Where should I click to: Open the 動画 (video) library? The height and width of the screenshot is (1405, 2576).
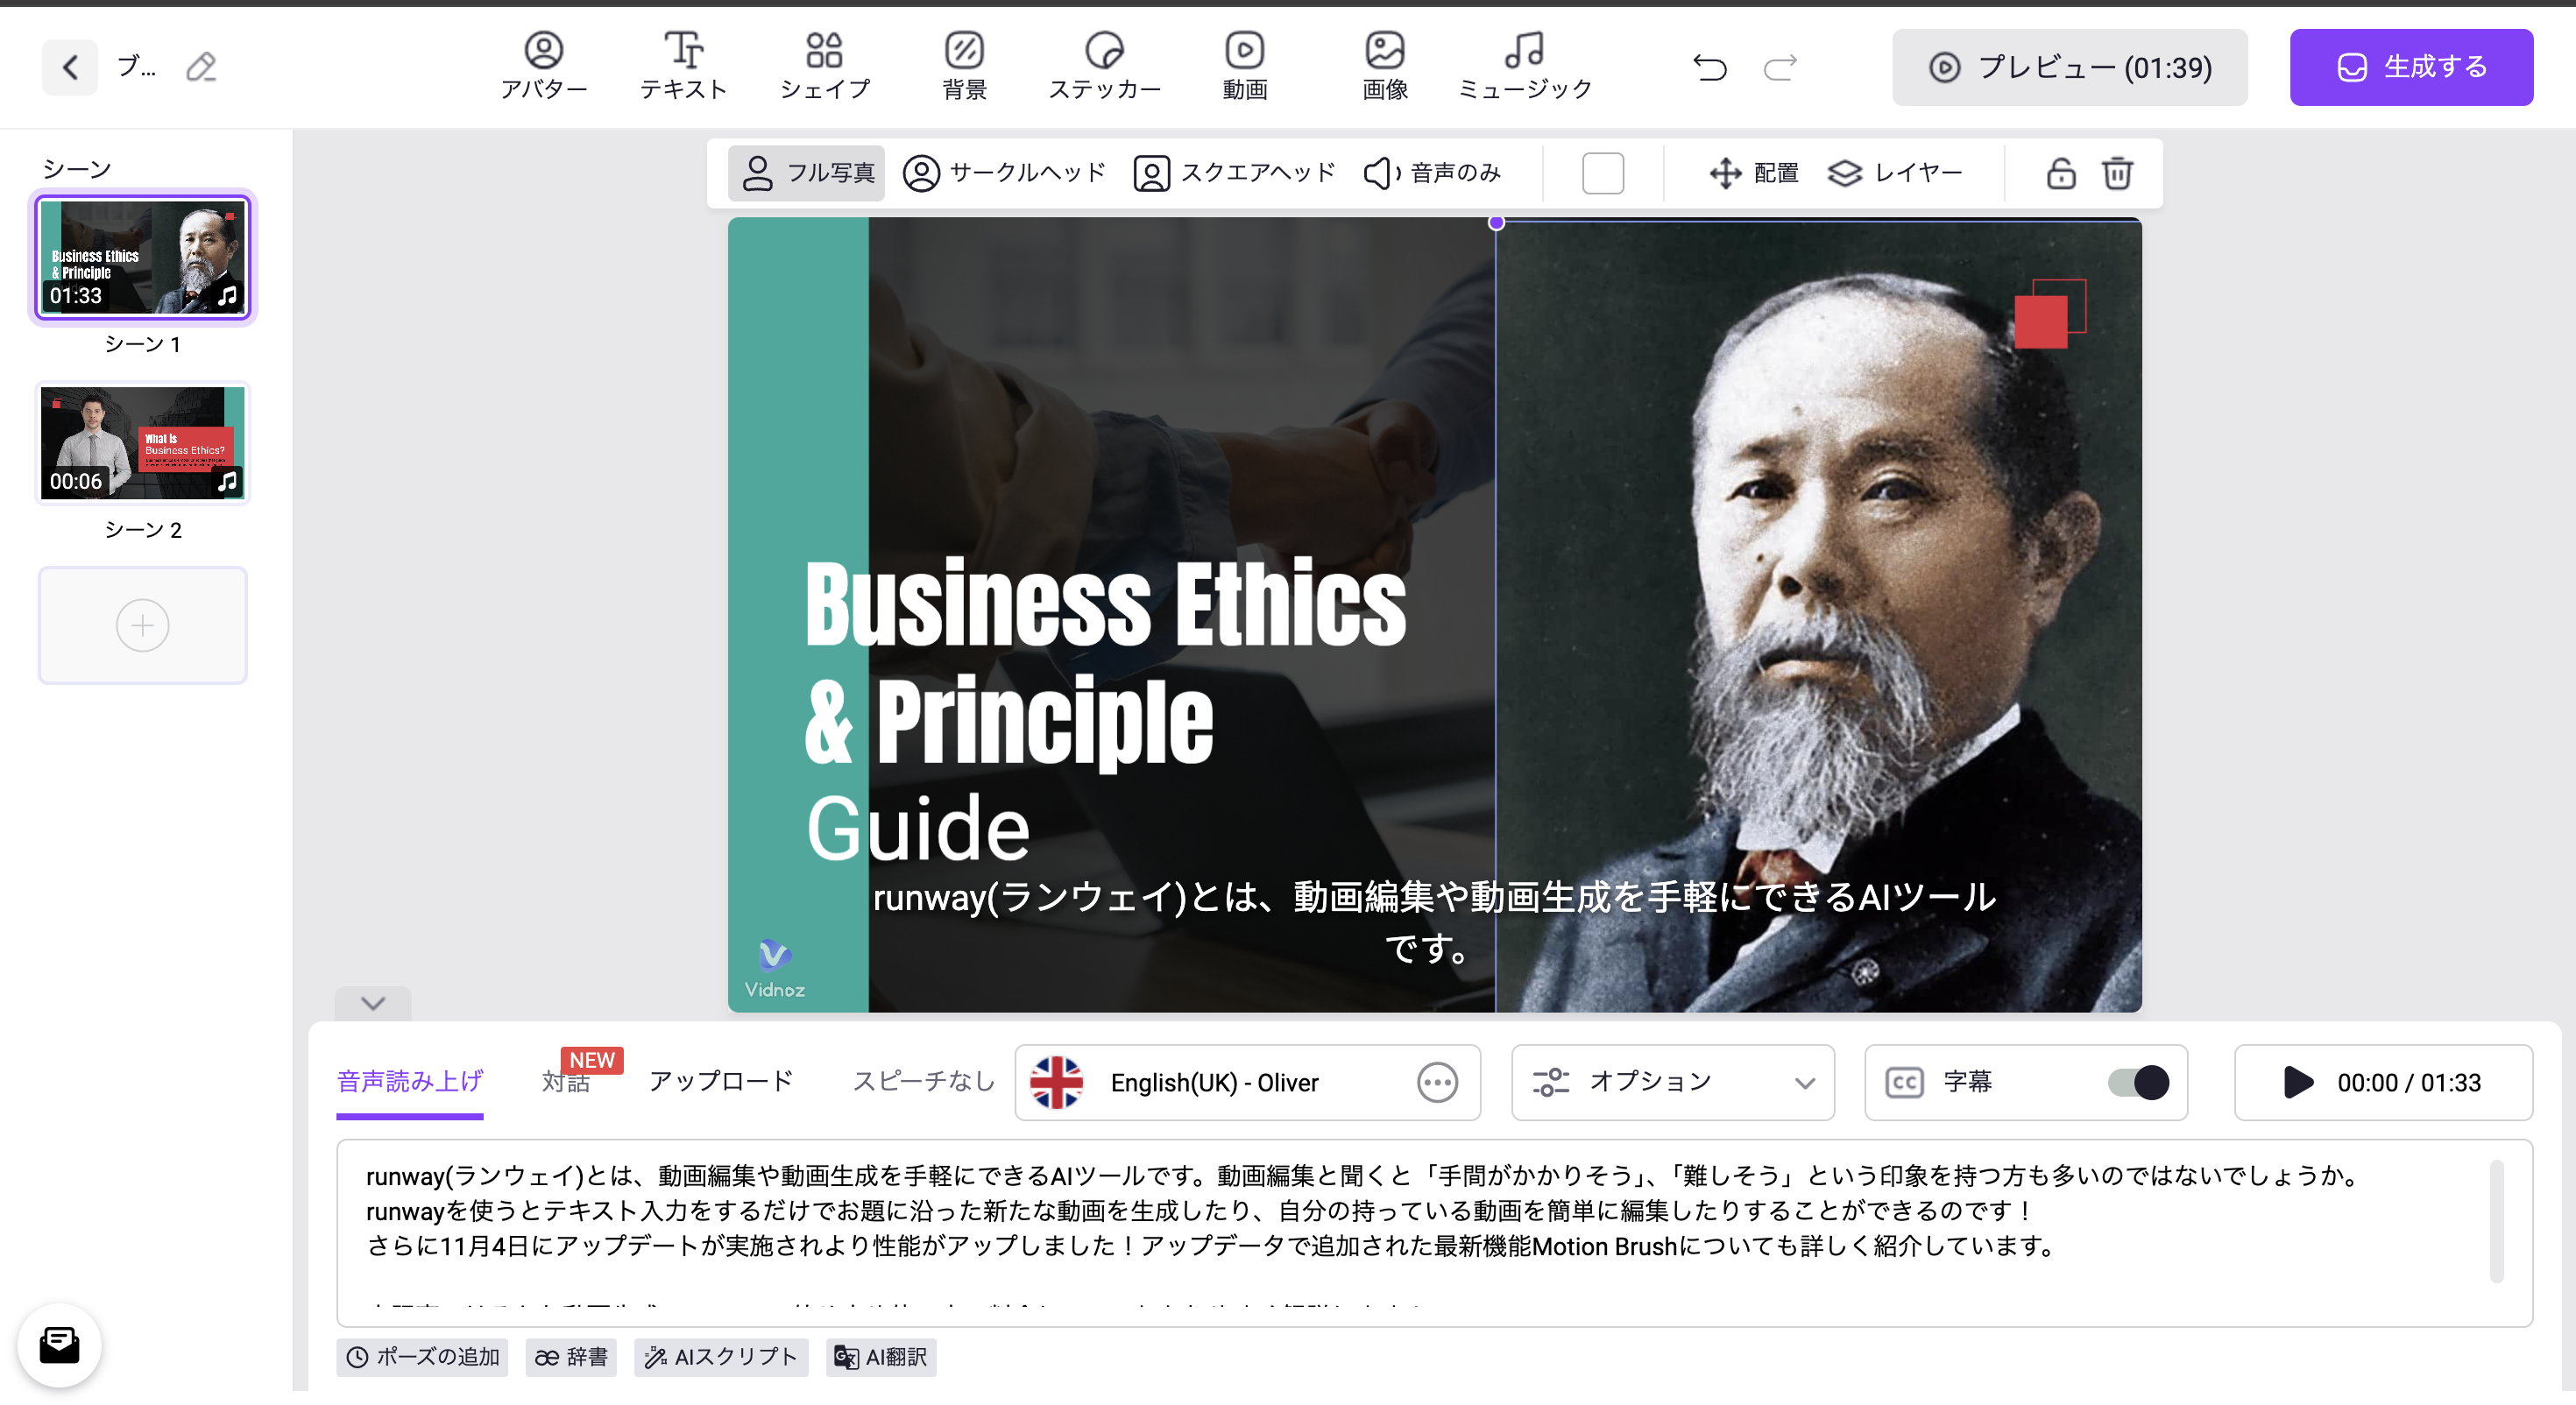click(x=1244, y=65)
